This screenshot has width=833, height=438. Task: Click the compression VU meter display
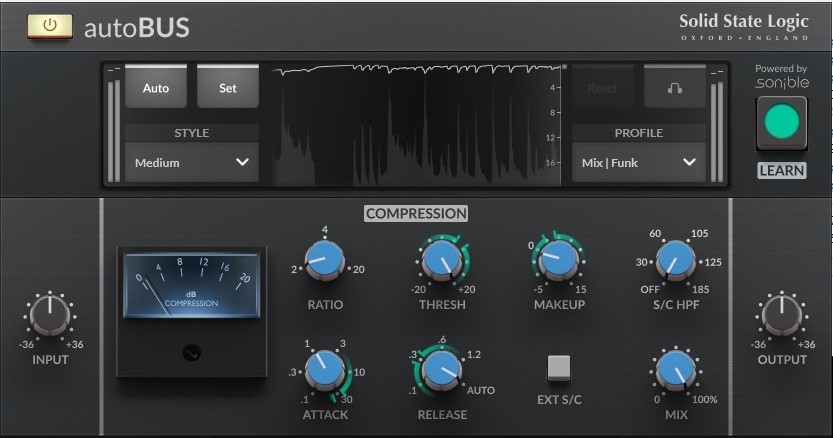point(192,283)
